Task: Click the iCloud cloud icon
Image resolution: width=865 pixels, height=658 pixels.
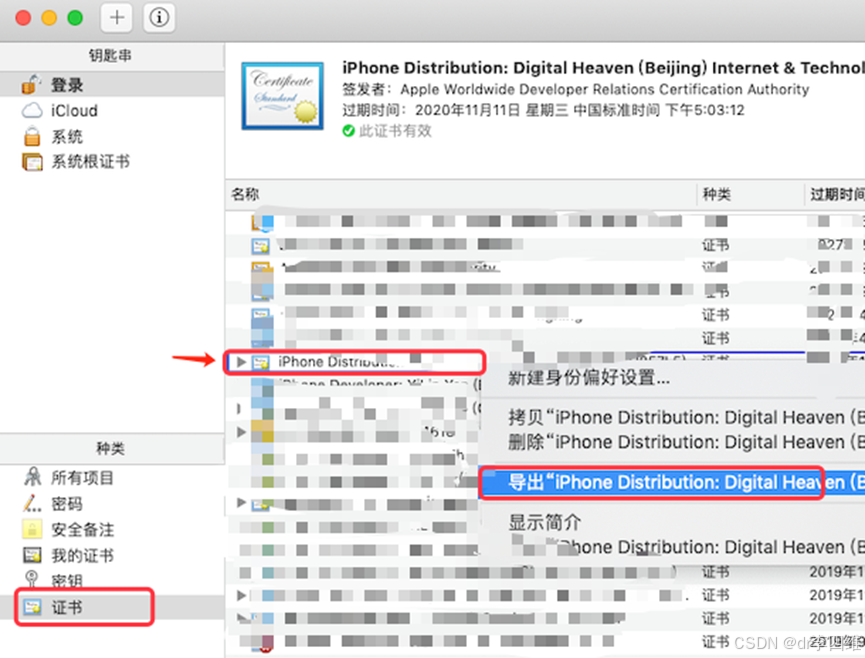Action: [x=32, y=110]
